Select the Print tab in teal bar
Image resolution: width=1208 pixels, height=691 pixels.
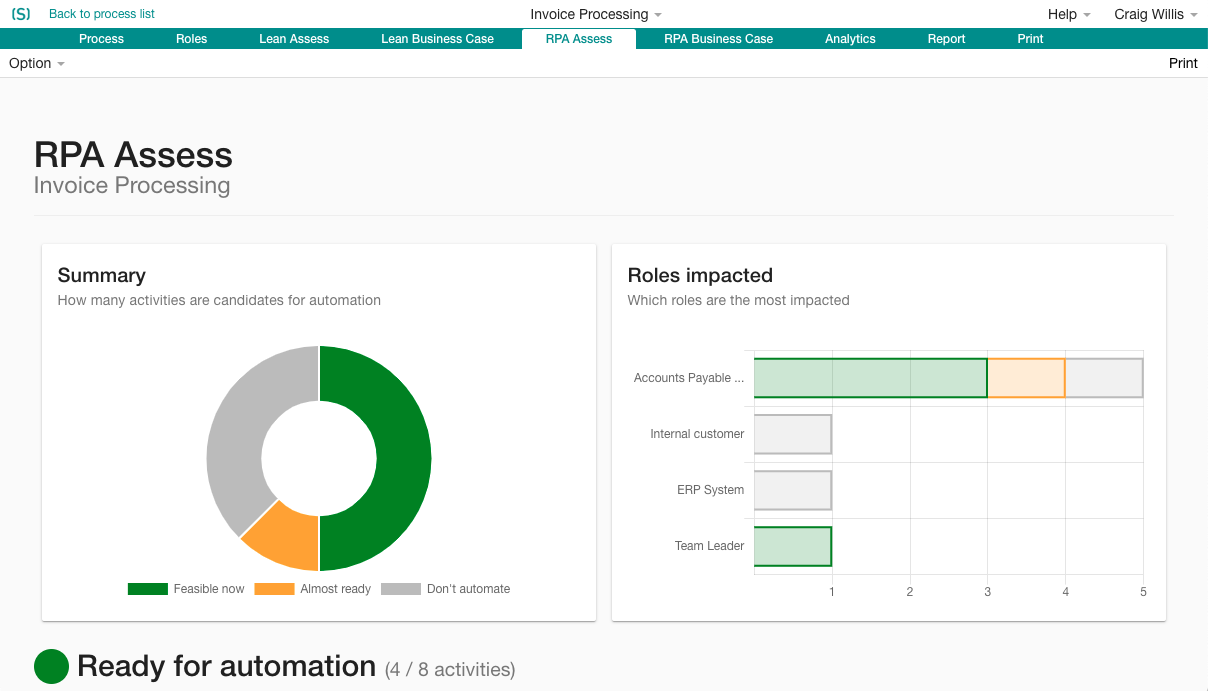(x=1030, y=39)
